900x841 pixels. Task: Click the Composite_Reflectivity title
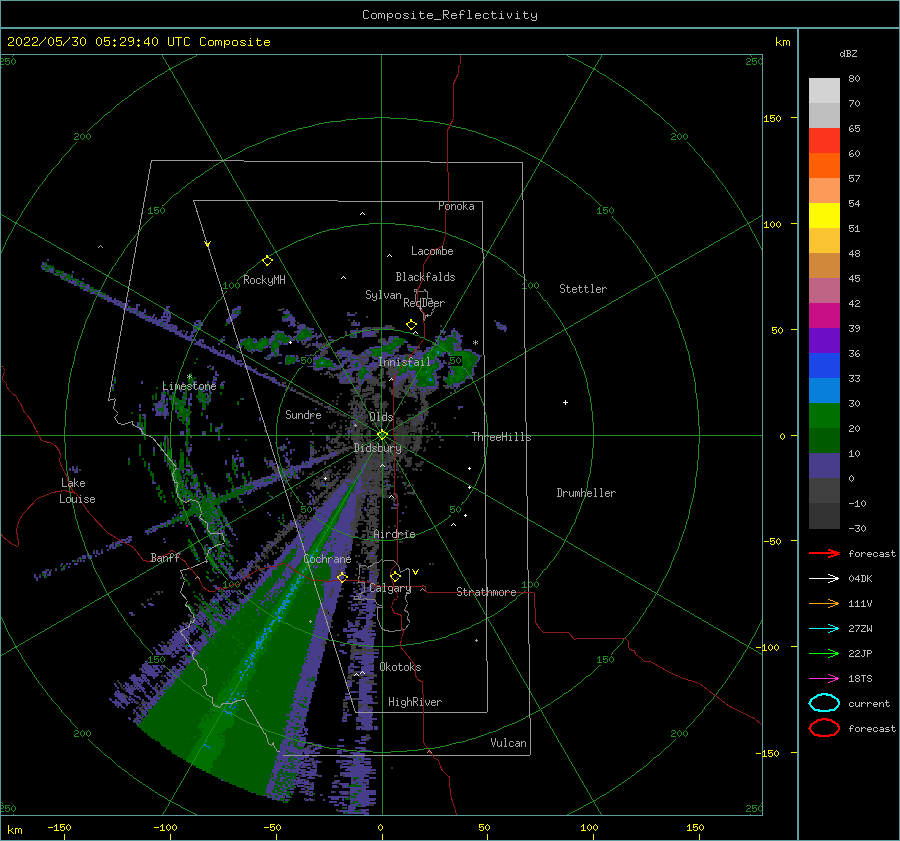tap(450, 15)
